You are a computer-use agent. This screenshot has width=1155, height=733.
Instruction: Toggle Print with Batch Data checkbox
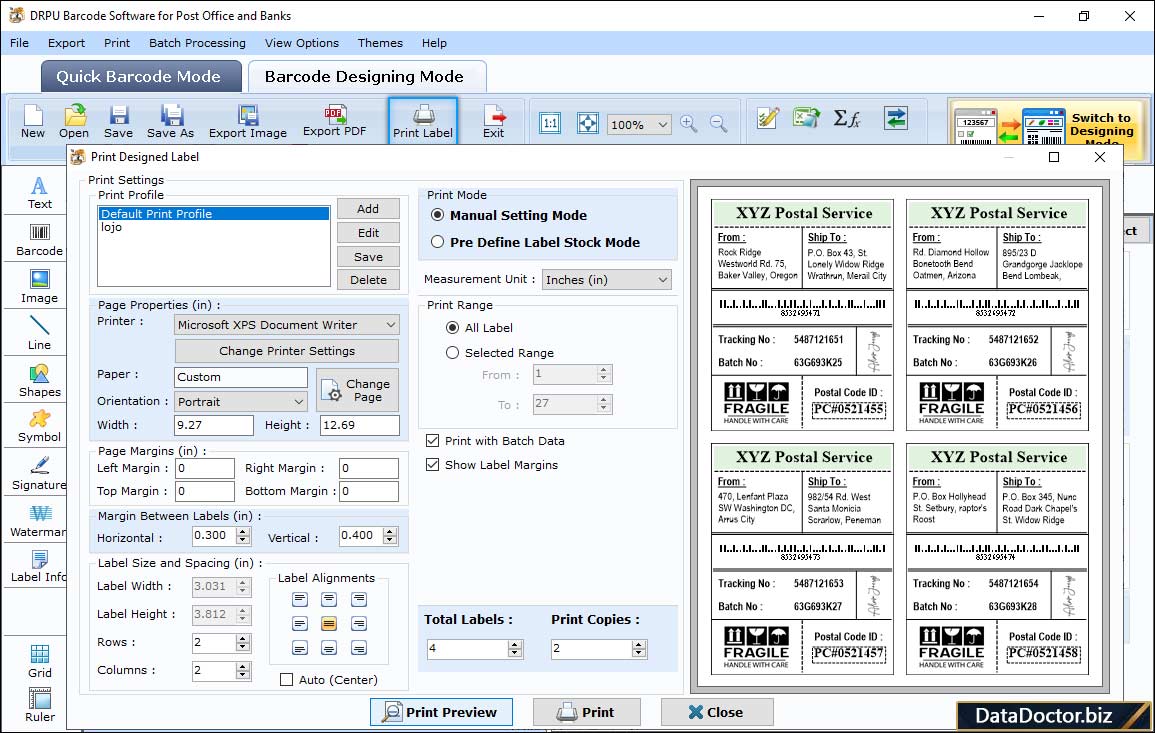click(x=432, y=441)
